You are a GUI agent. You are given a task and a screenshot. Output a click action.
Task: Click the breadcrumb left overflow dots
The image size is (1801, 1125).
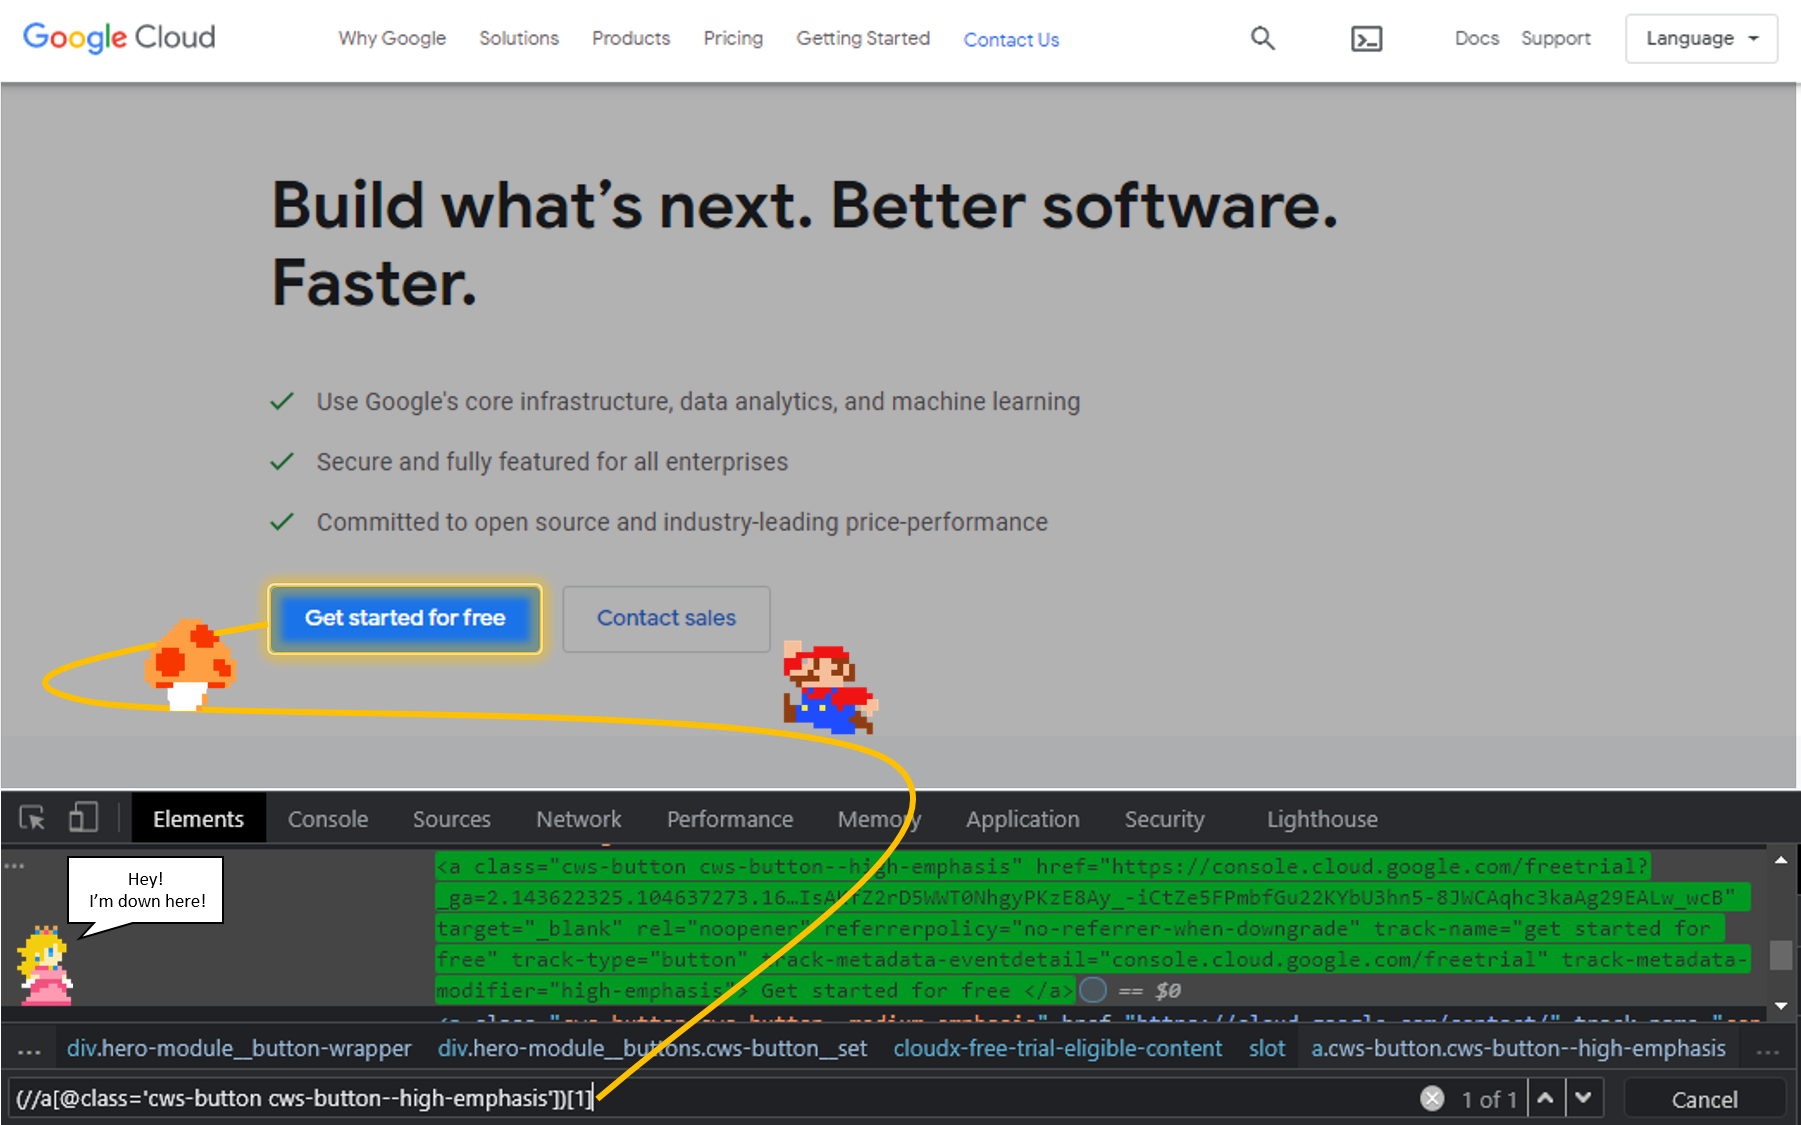pyautogui.click(x=29, y=1050)
